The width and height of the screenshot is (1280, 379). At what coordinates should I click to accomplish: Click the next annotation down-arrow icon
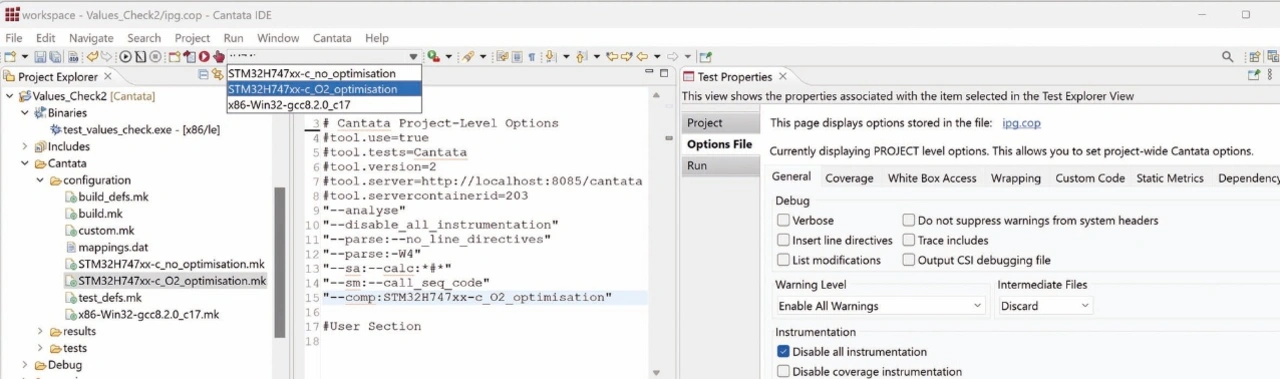tap(550, 57)
